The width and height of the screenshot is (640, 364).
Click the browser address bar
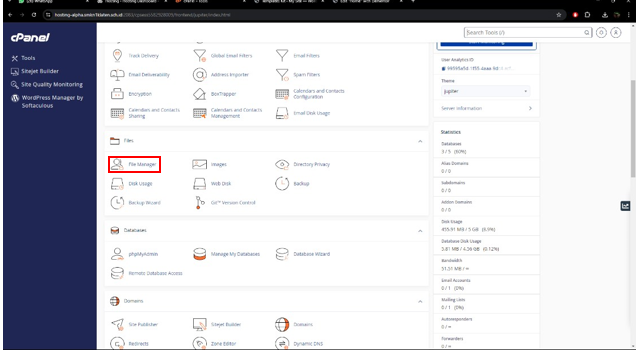(302, 15)
